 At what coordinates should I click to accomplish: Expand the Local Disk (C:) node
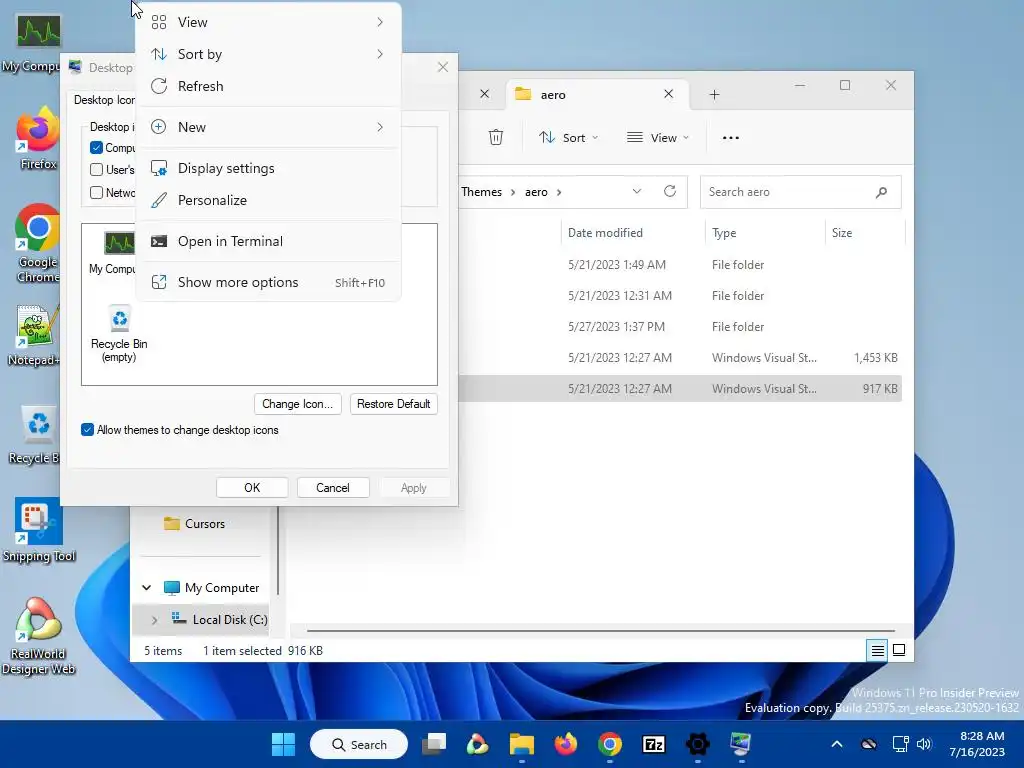155,620
